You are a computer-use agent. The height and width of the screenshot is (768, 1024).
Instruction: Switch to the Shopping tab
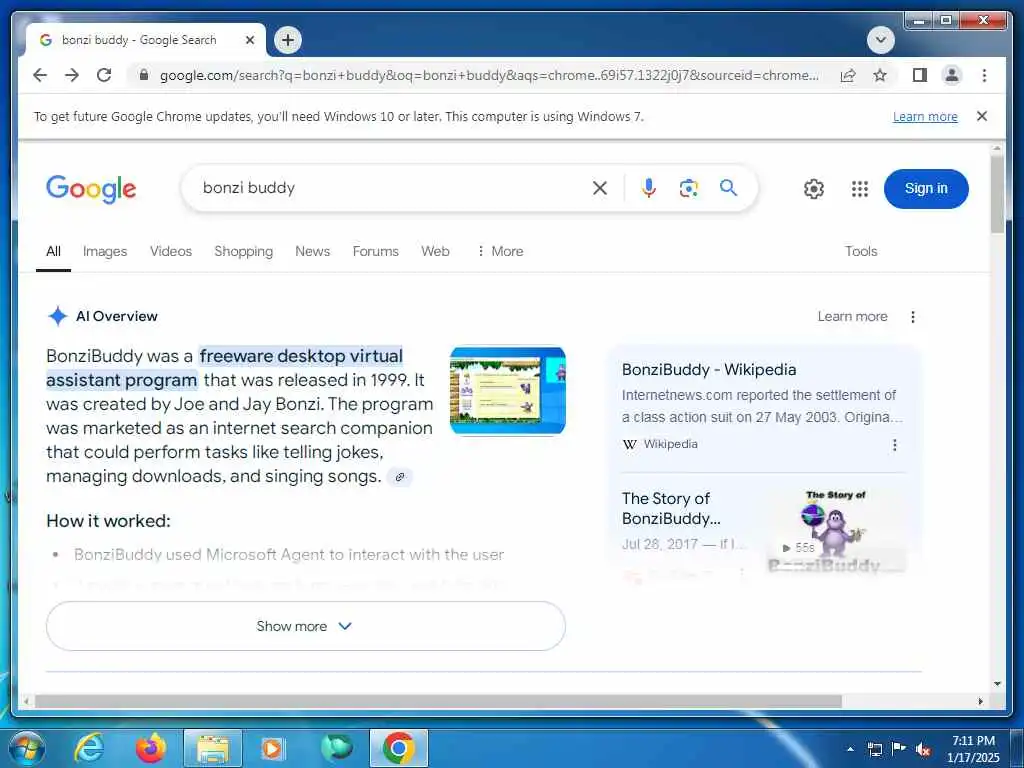(244, 251)
